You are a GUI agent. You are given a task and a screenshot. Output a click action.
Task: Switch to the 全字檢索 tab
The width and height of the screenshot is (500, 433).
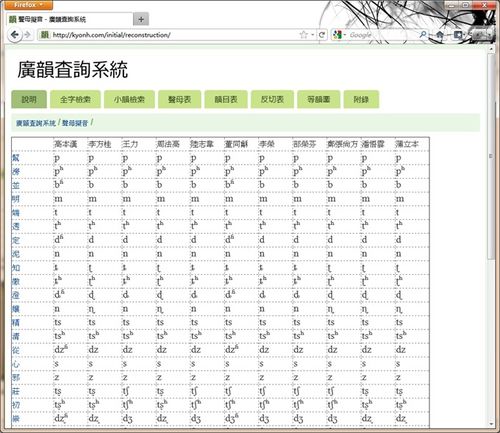tap(75, 99)
